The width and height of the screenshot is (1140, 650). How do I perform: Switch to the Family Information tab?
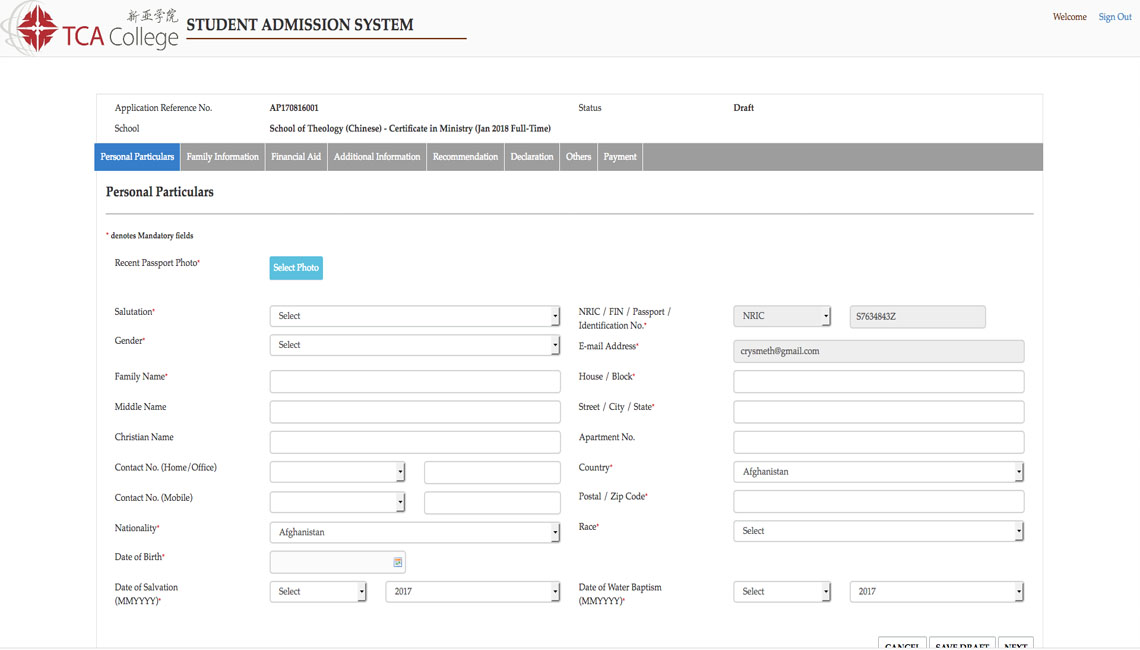(x=222, y=157)
